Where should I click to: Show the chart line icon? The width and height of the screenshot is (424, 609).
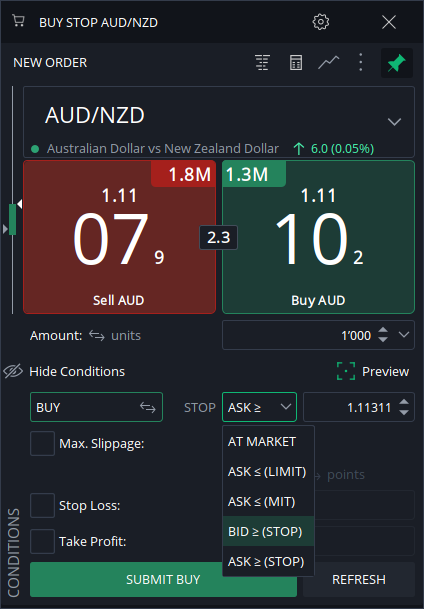(x=328, y=63)
